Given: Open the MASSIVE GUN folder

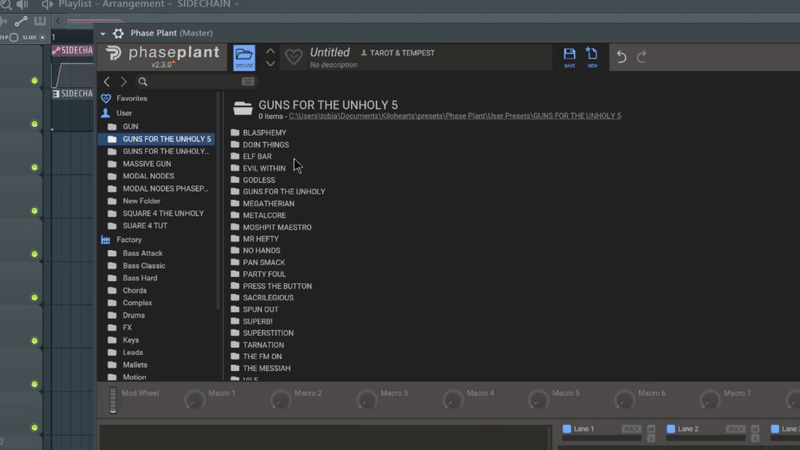Looking at the screenshot, I should pyautogui.click(x=146, y=164).
